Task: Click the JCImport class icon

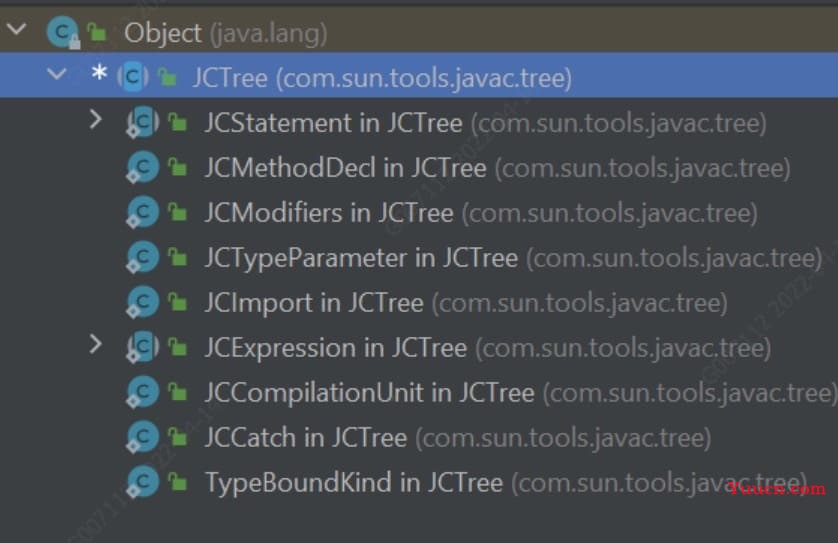Action: pyautogui.click(x=142, y=302)
